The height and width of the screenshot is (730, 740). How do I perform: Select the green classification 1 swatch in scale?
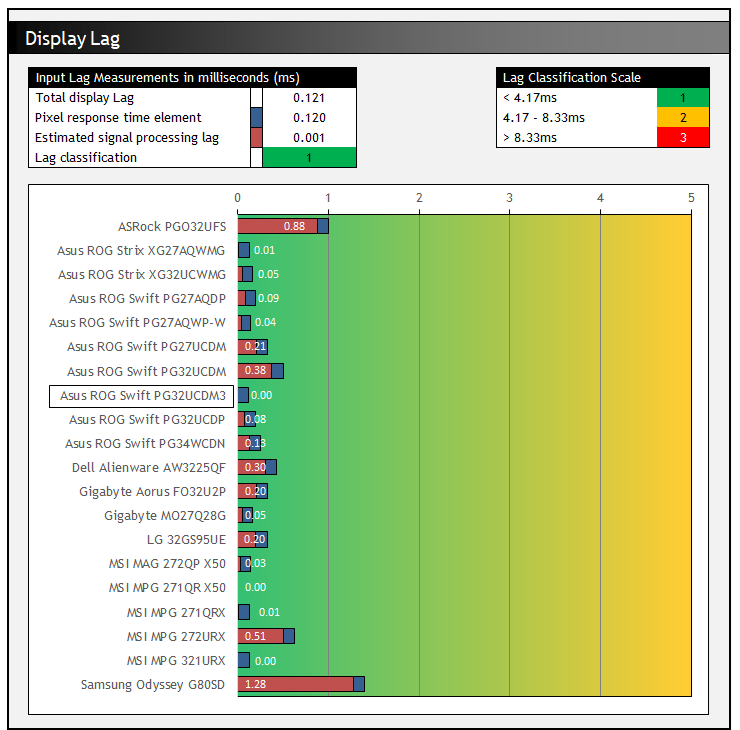point(683,98)
